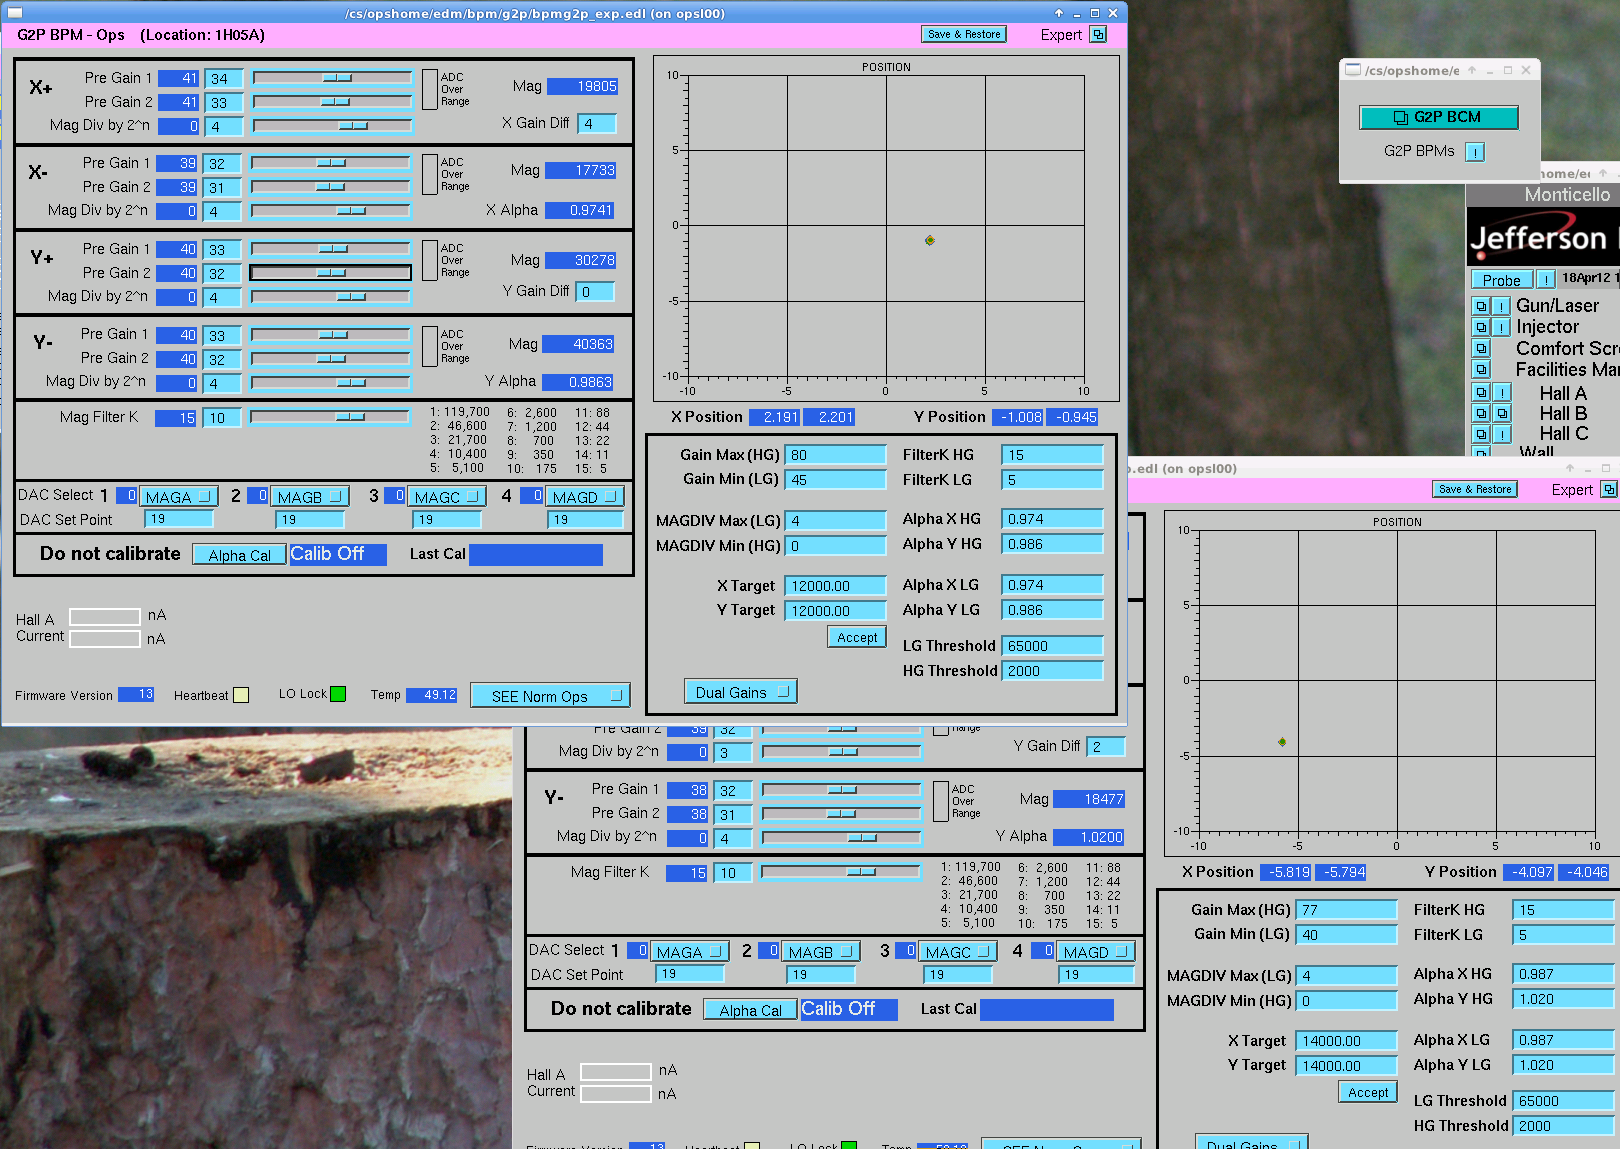The width and height of the screenshot is (1620, 1149).
Task: Open the Injector exclamation menu icon
Action: click(1501, 327)
